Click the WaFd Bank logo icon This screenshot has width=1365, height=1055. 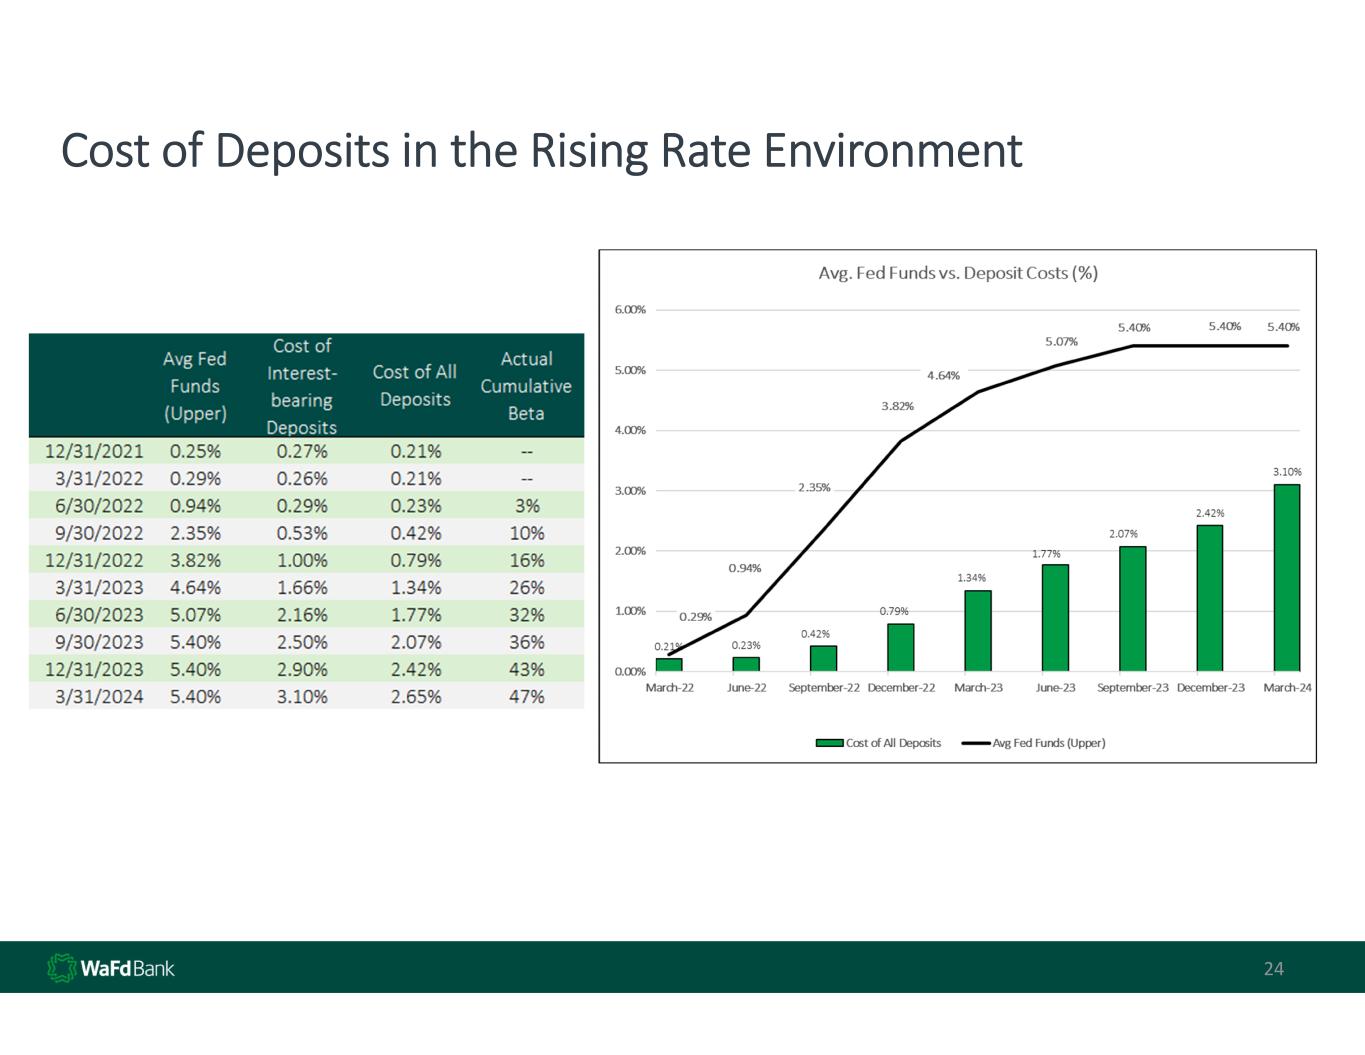63,968
